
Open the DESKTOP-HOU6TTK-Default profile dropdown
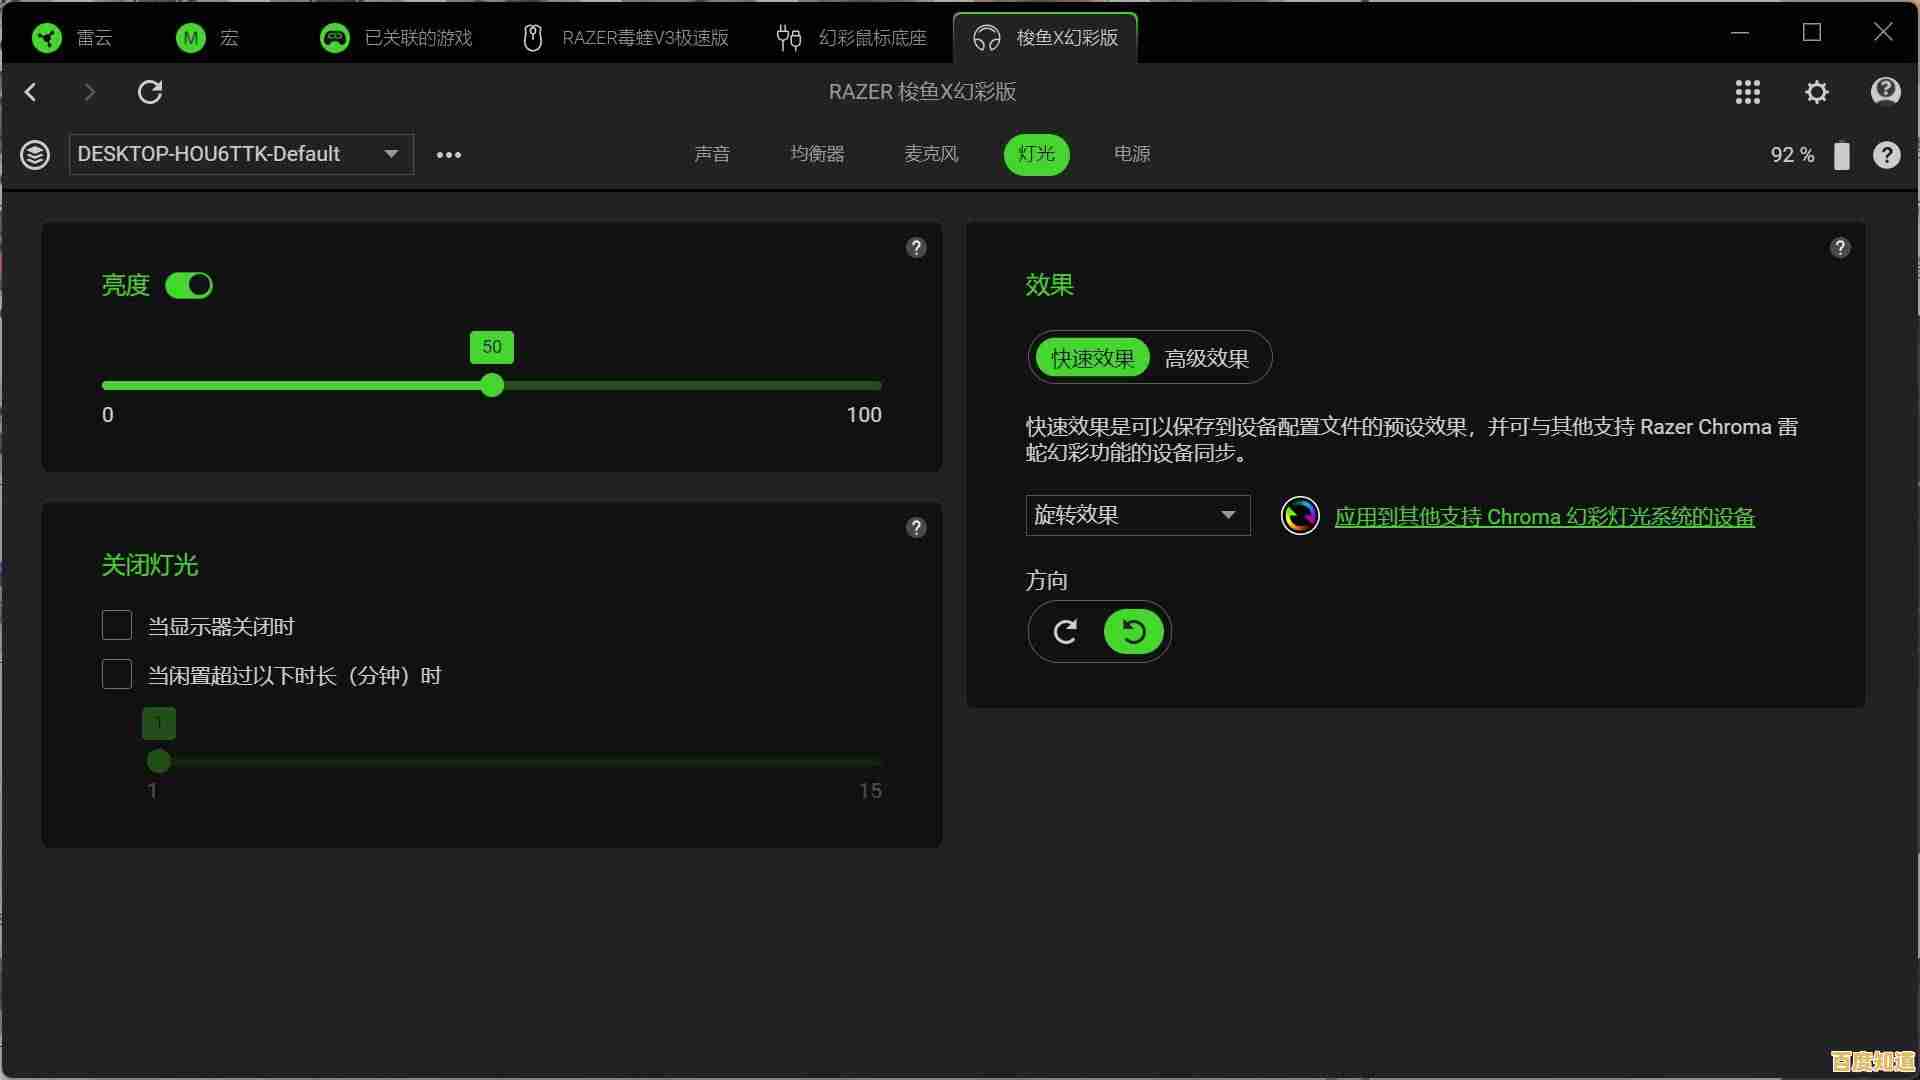pos(240,154)
